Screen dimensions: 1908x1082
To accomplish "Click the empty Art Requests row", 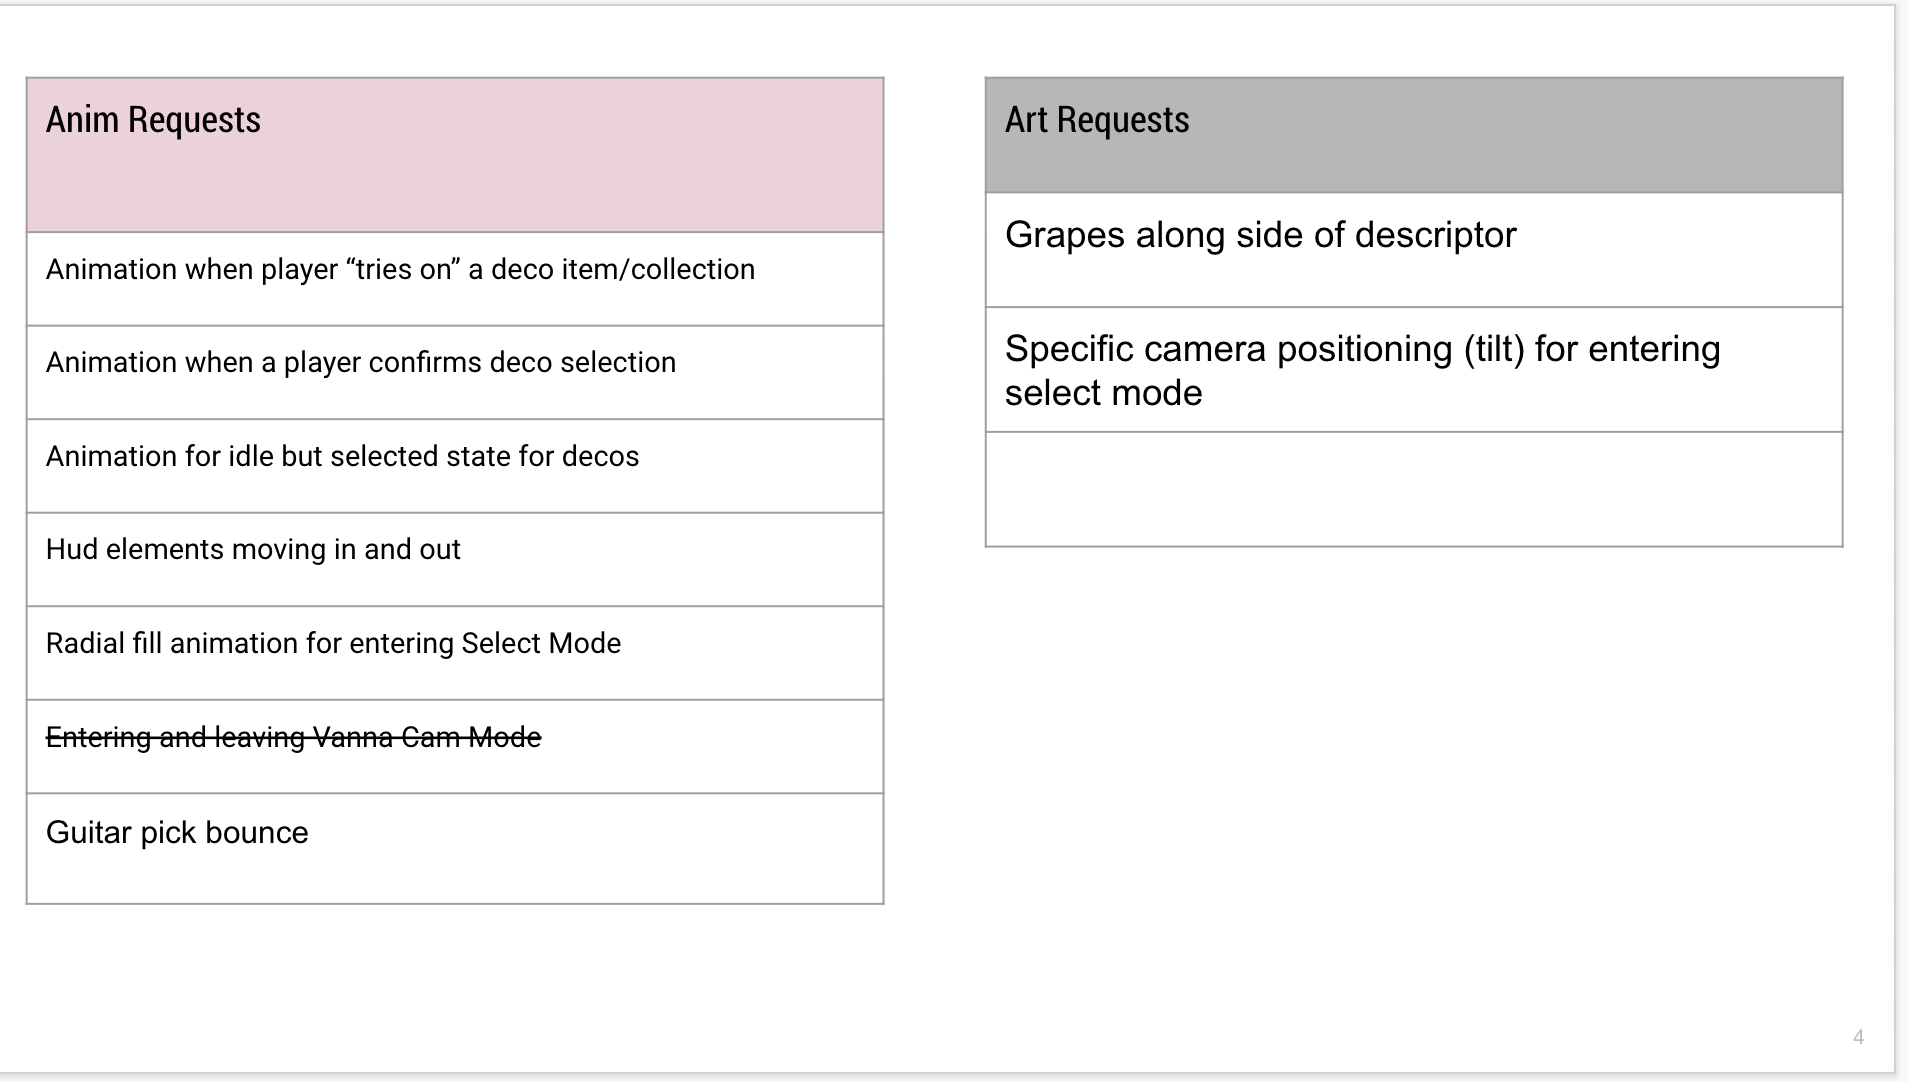I will pyautogui.click(x=1414, y=489).
